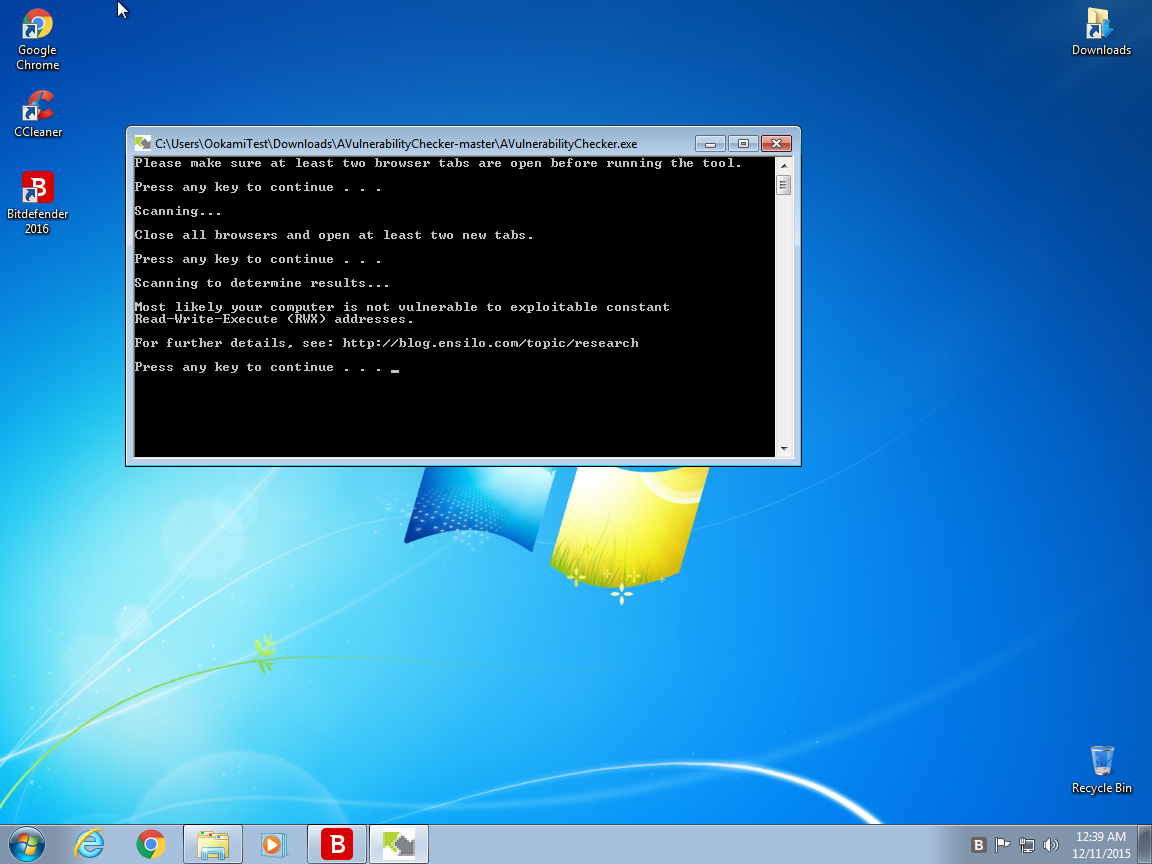Open Windows Explorer from the taskbar
Screen dimensions: 1152x864
point(212,844)
